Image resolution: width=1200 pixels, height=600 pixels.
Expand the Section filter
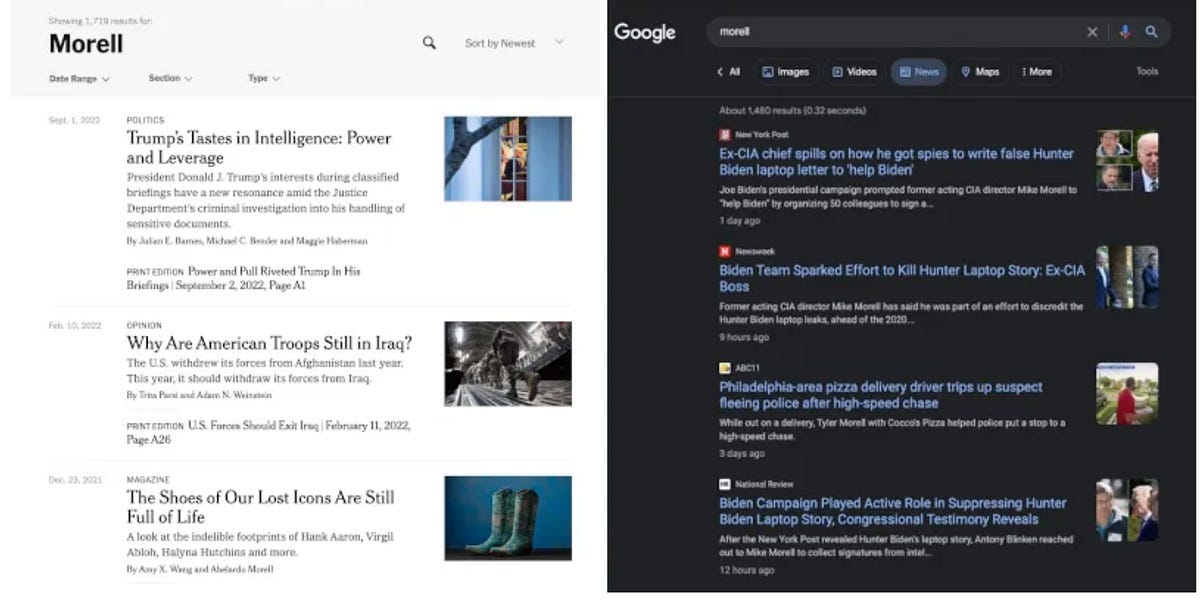(x=170, y=78)
